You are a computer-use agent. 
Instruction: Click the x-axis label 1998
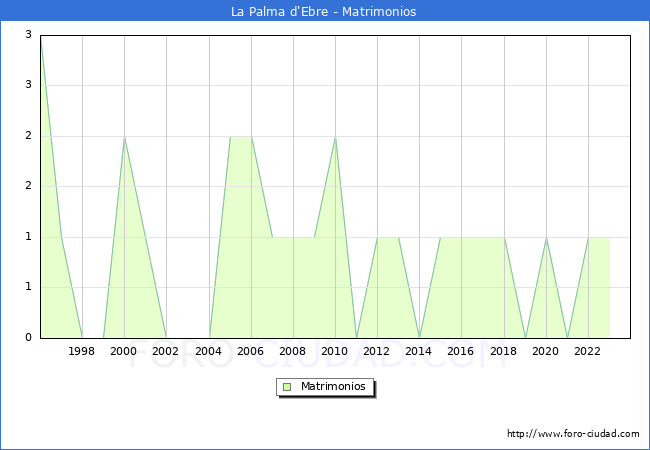[82, 351]
